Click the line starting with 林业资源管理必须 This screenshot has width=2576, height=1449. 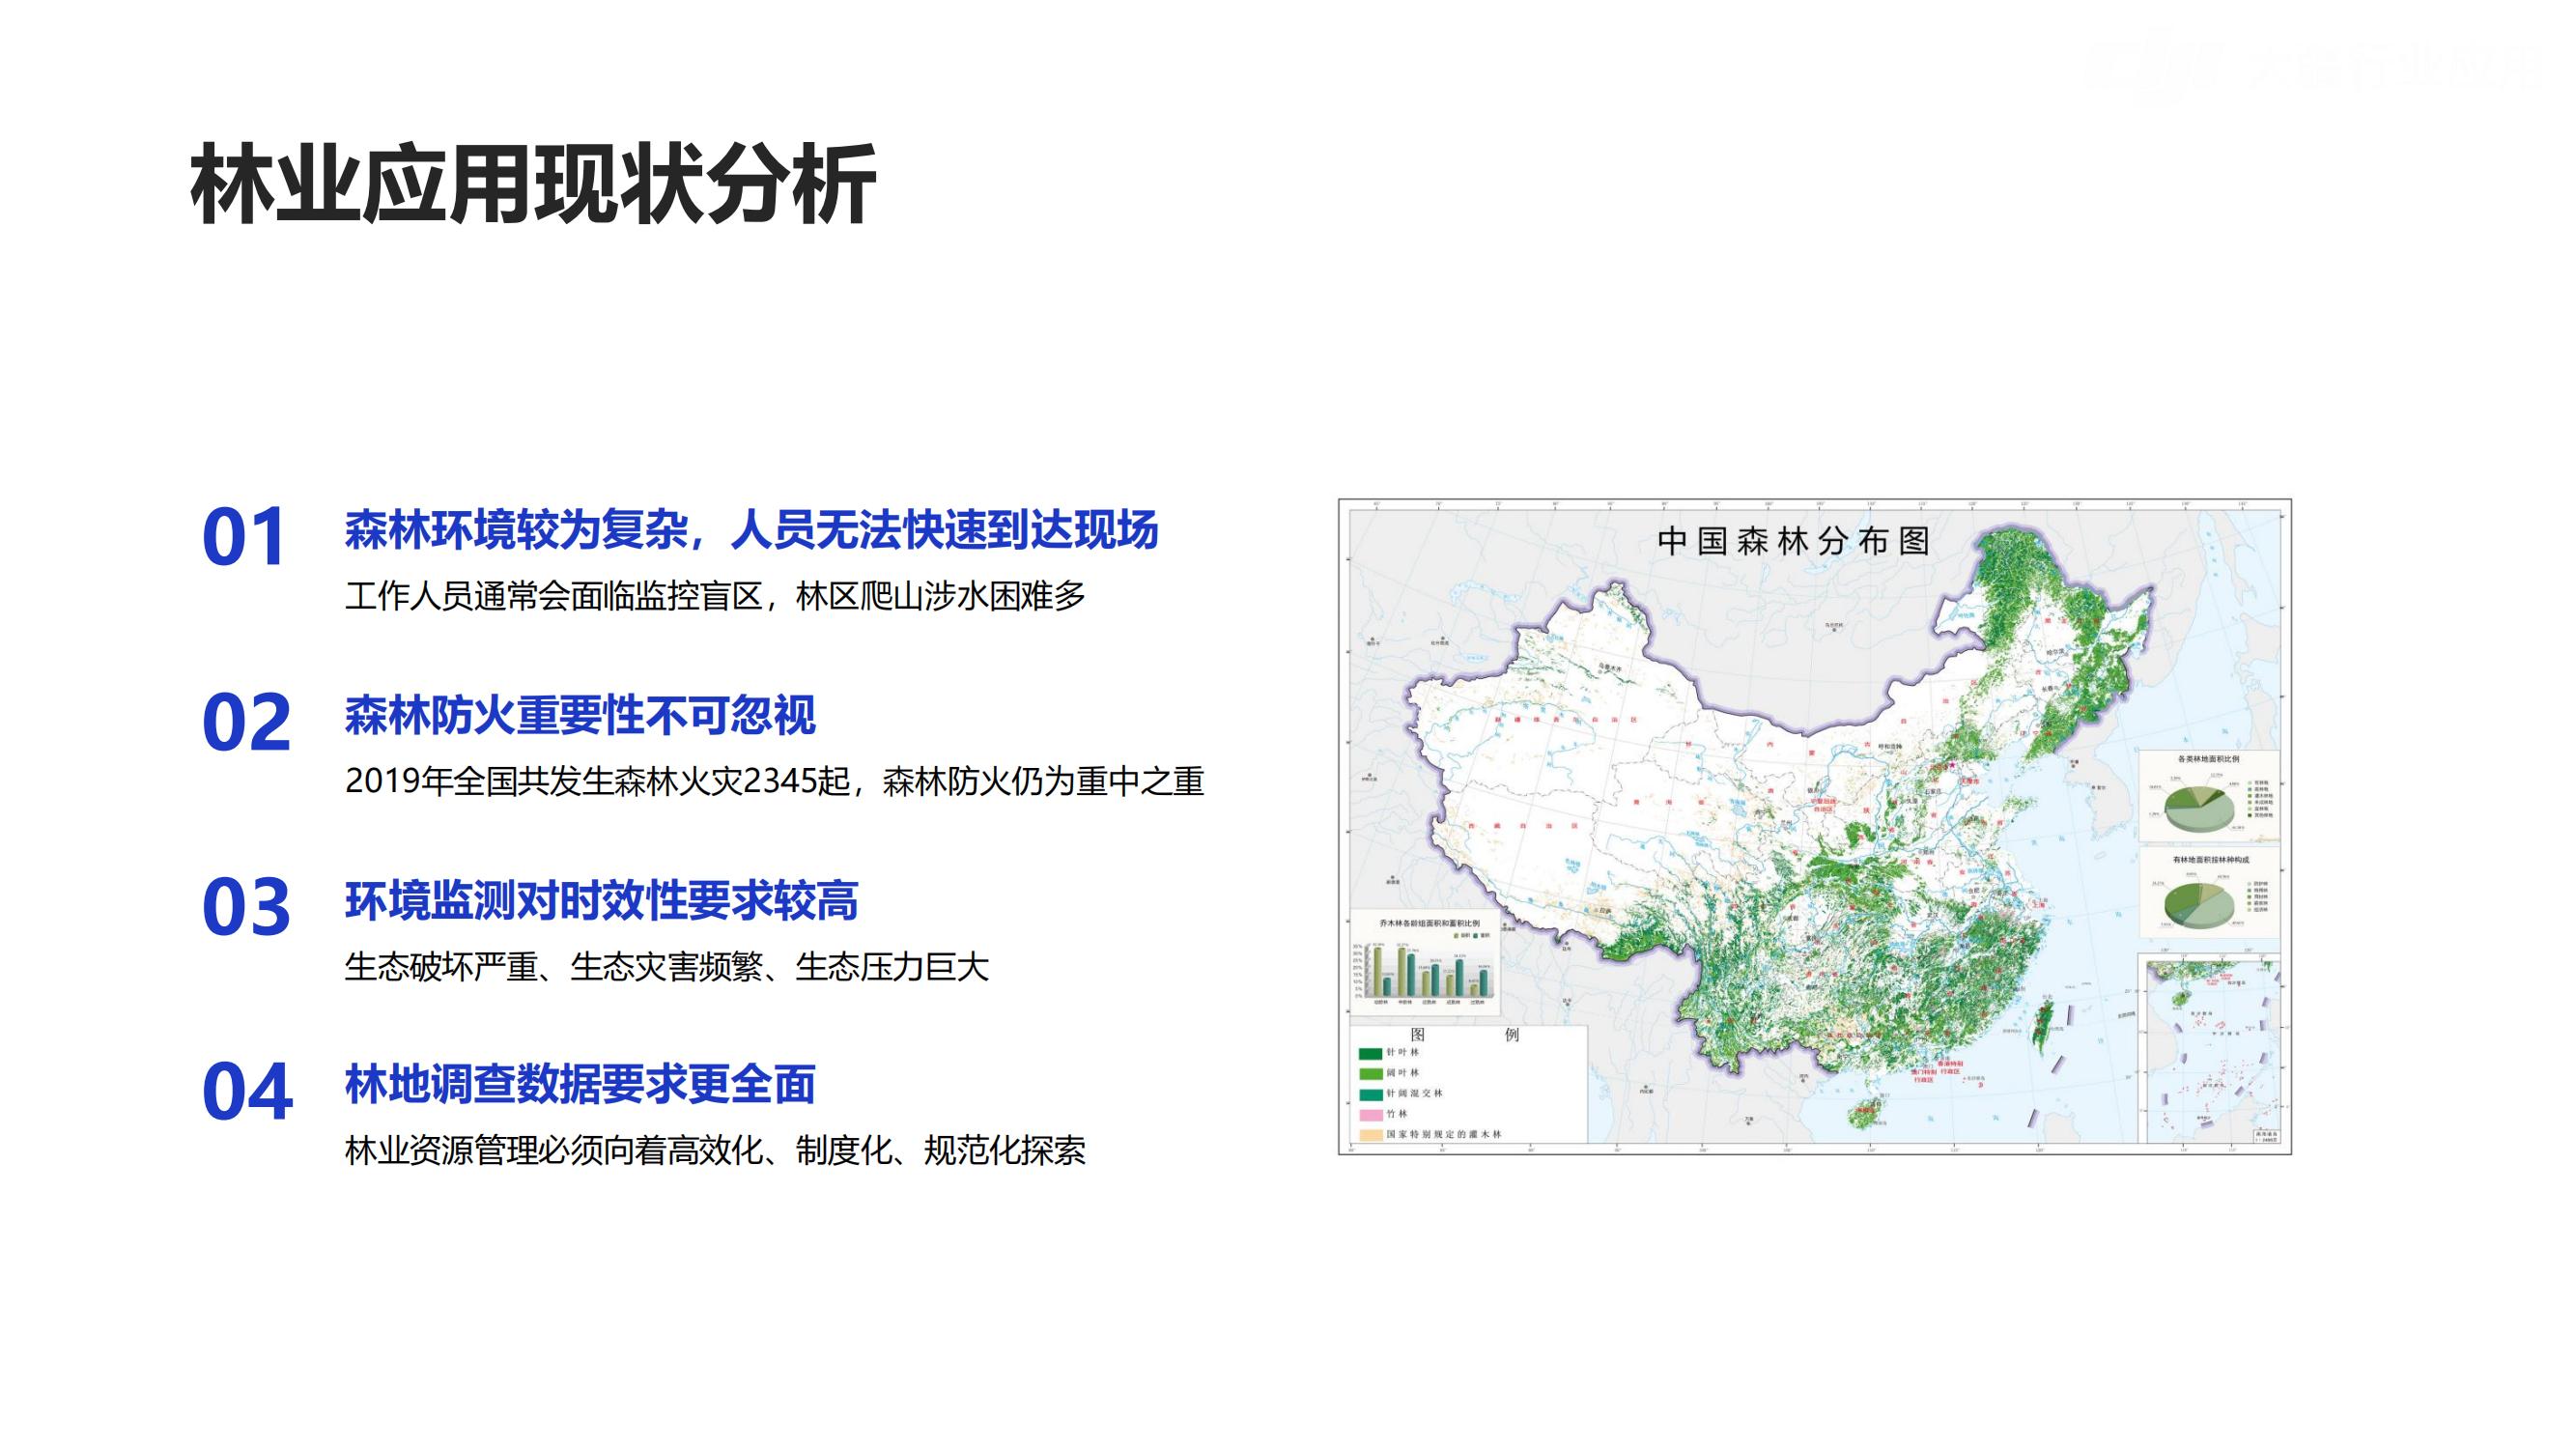tap(715, 1151)
